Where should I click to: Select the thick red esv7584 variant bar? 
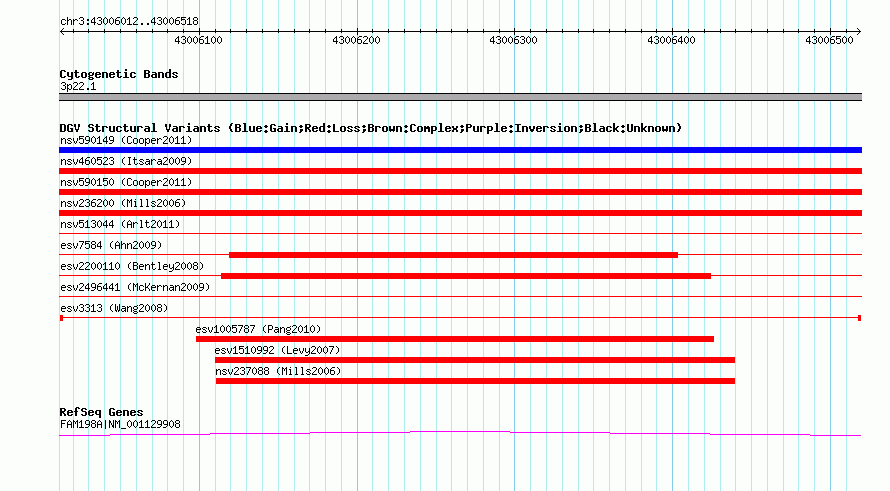[x=454, y=255]
